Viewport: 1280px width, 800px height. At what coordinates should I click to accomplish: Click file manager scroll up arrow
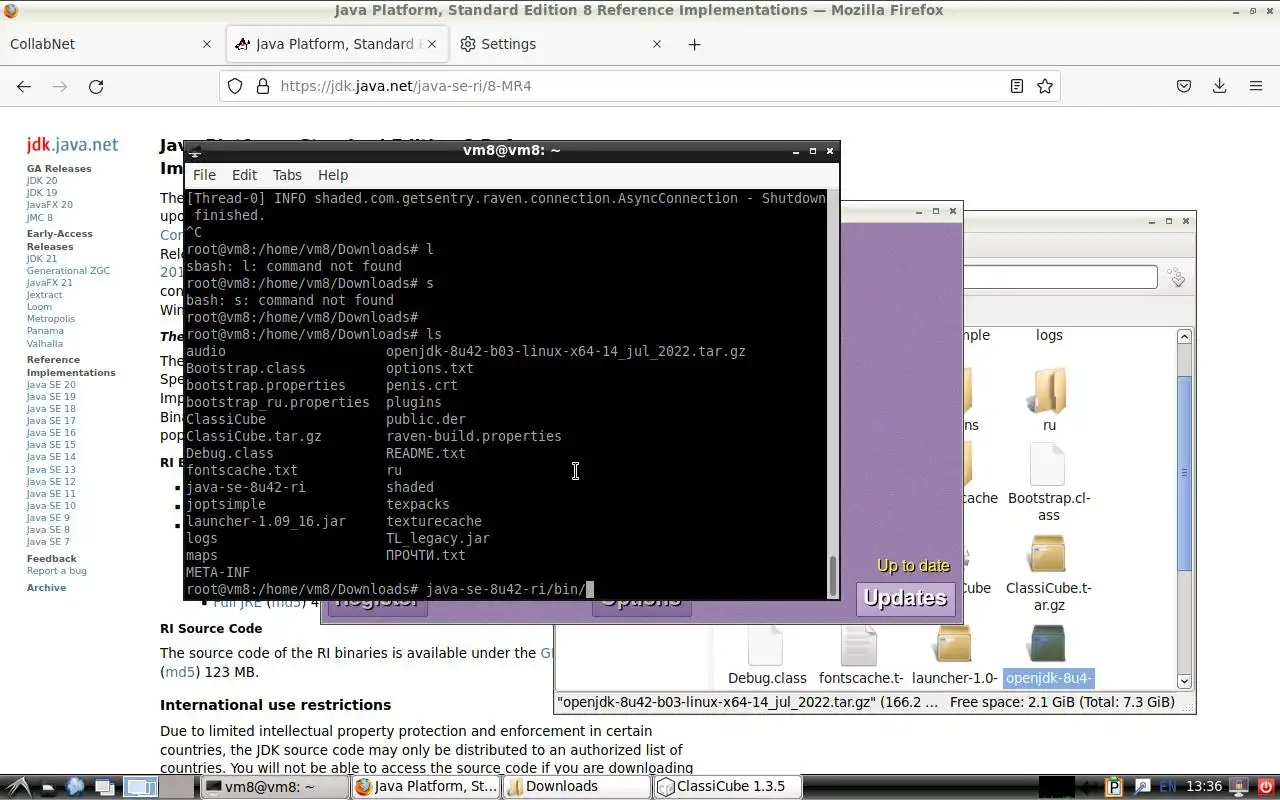click(1185, 337)
